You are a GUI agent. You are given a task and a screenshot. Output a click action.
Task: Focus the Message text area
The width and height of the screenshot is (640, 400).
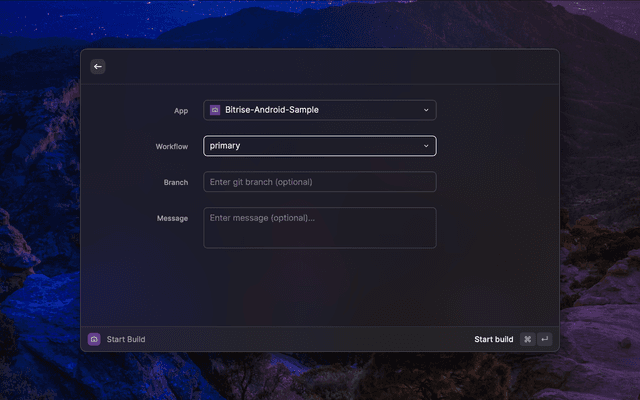(319, 228)
